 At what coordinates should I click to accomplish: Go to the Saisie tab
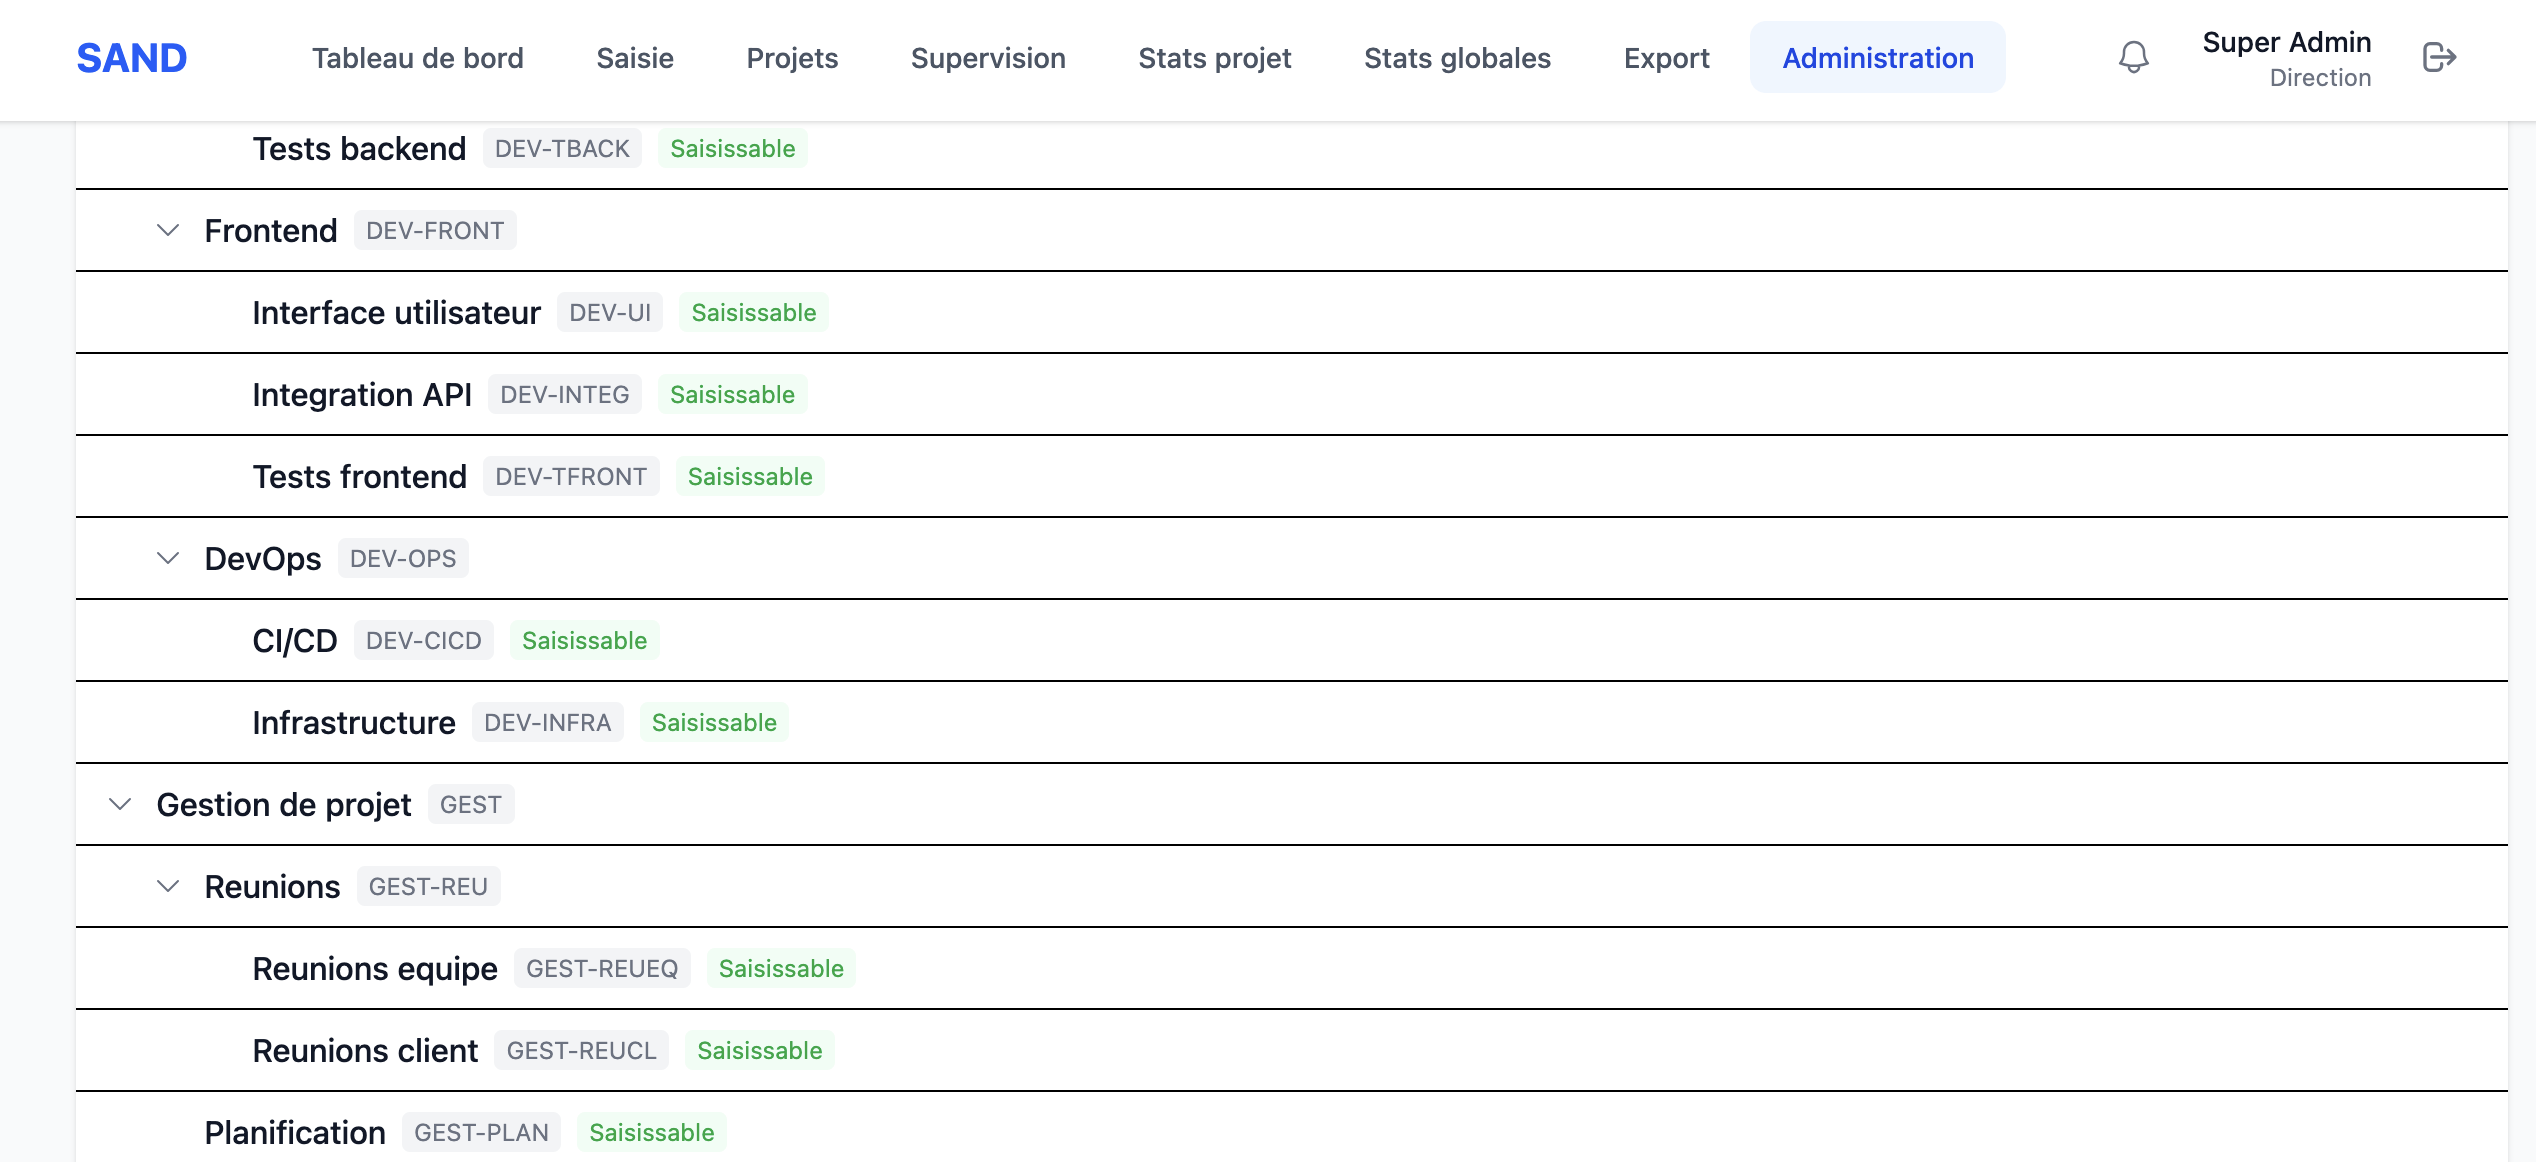point(635,58)
